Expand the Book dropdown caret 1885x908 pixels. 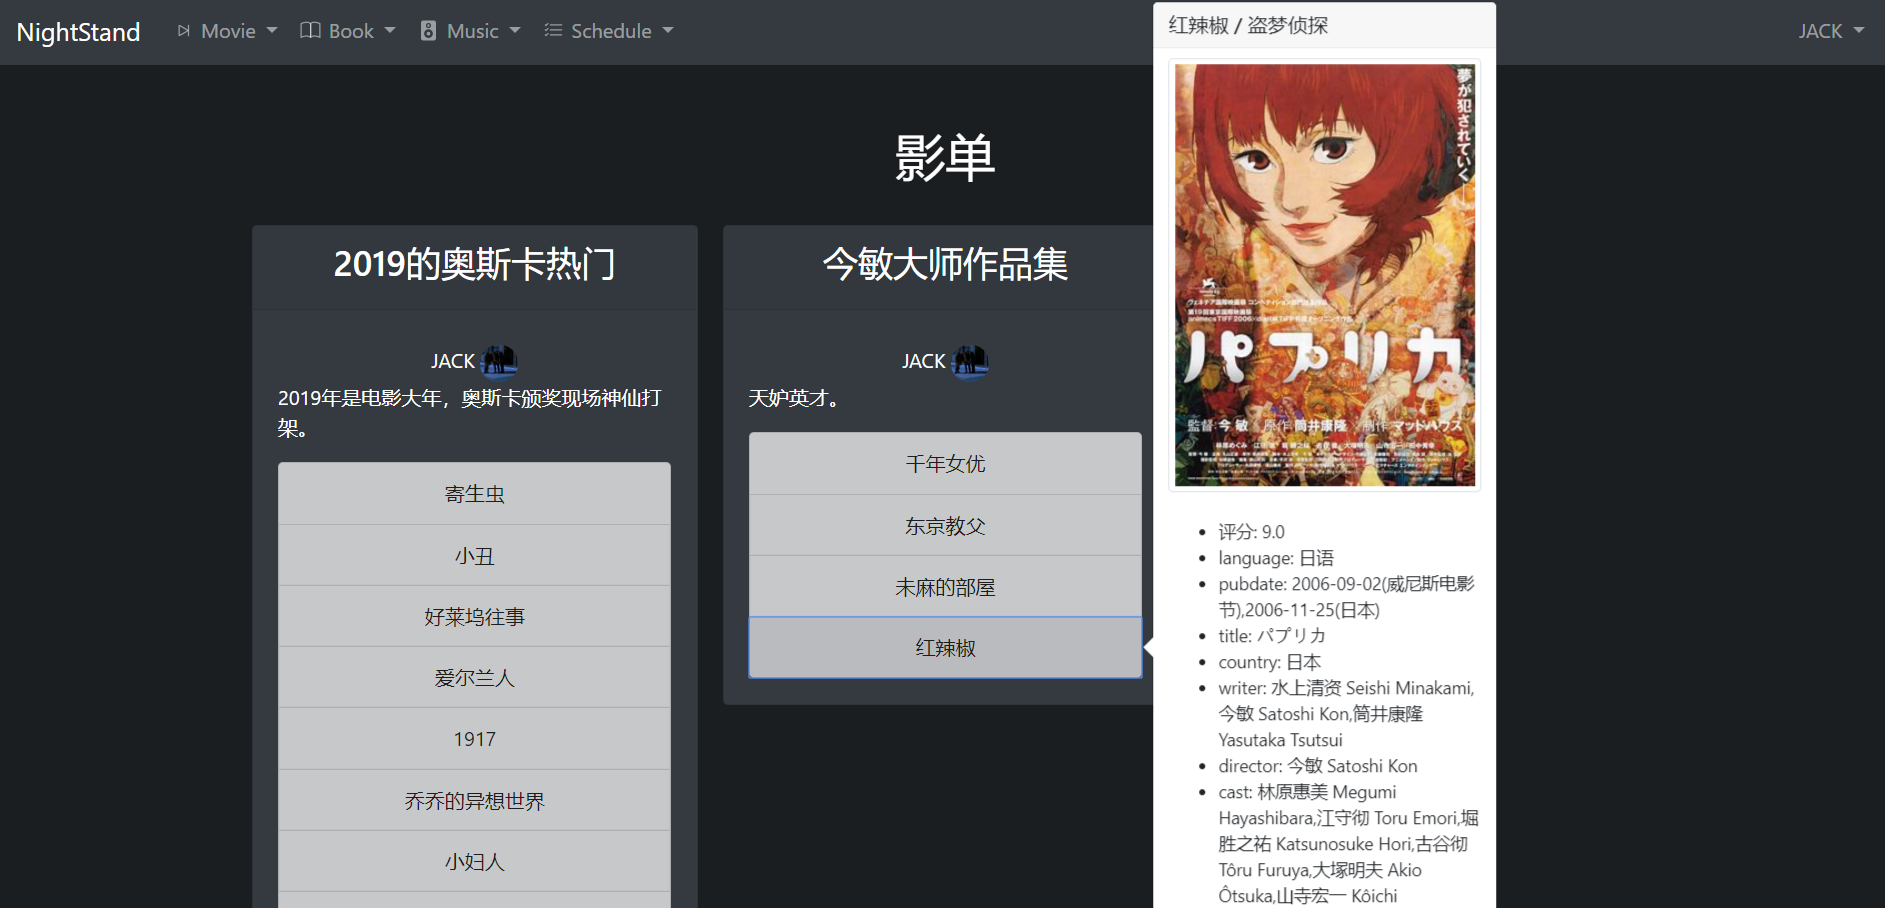coord(390,31)
